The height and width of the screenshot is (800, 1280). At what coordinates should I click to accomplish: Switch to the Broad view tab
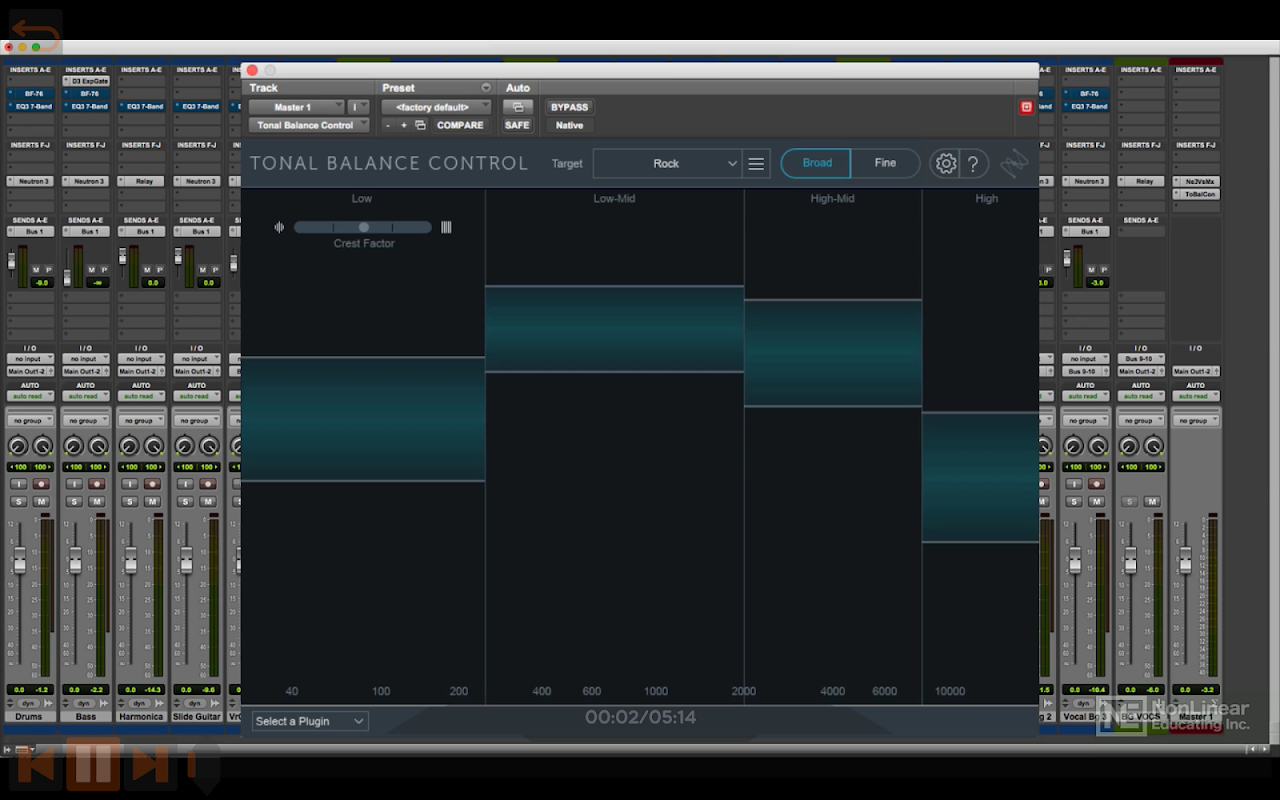click(x=816, y=163)
